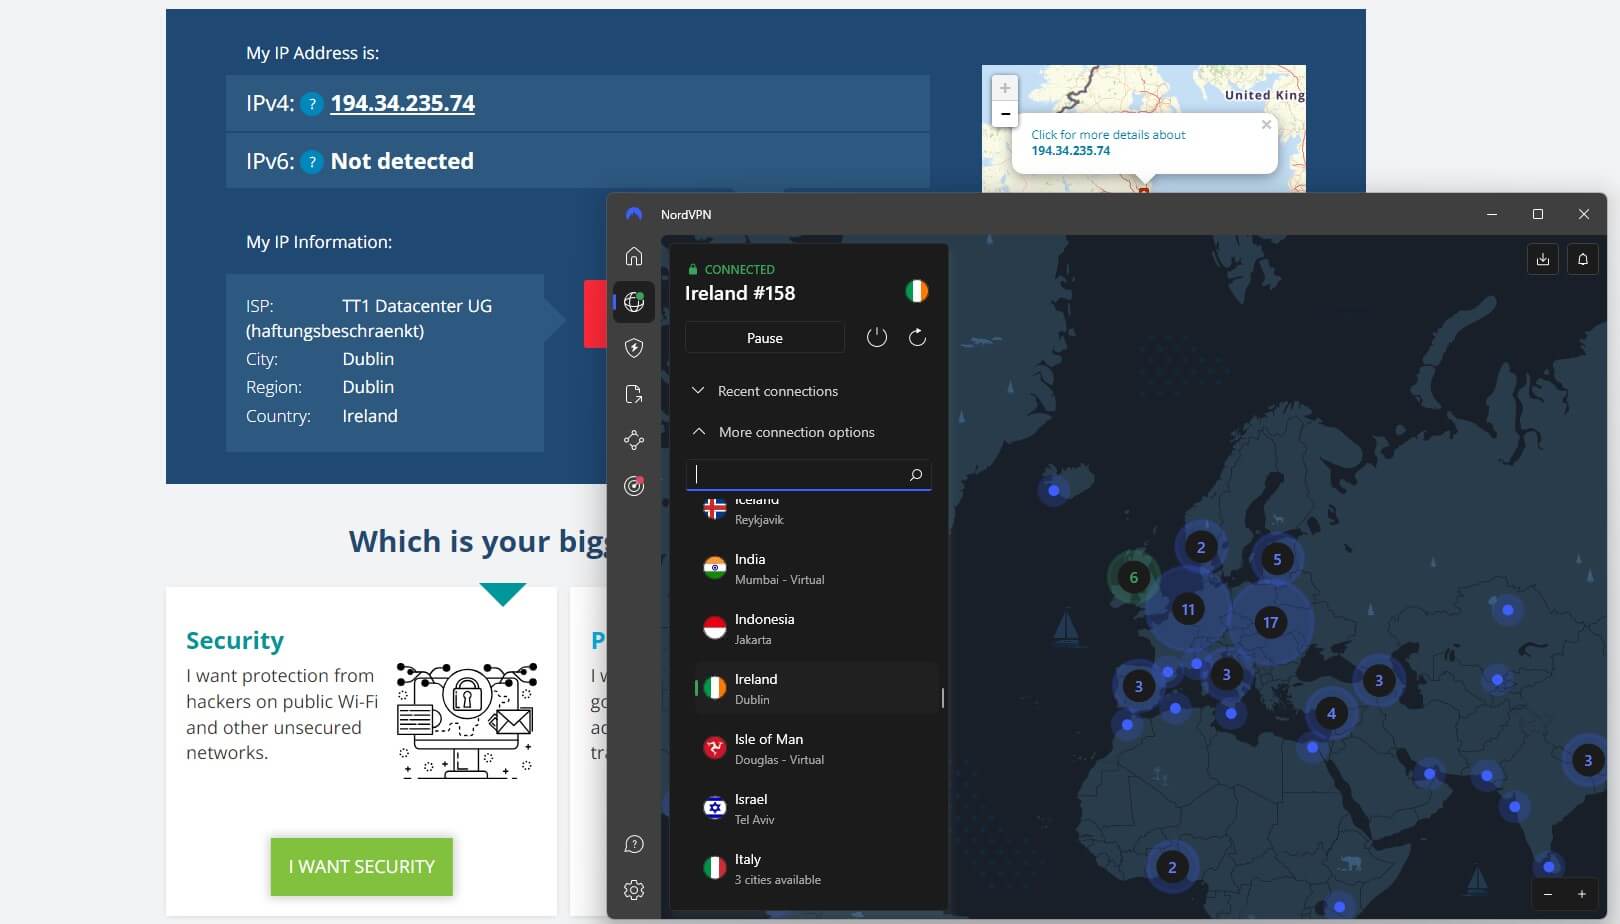This screenshot has height=924, width=1620.
Task: Click the Ireland #158 server name
Action: (740, 293)
